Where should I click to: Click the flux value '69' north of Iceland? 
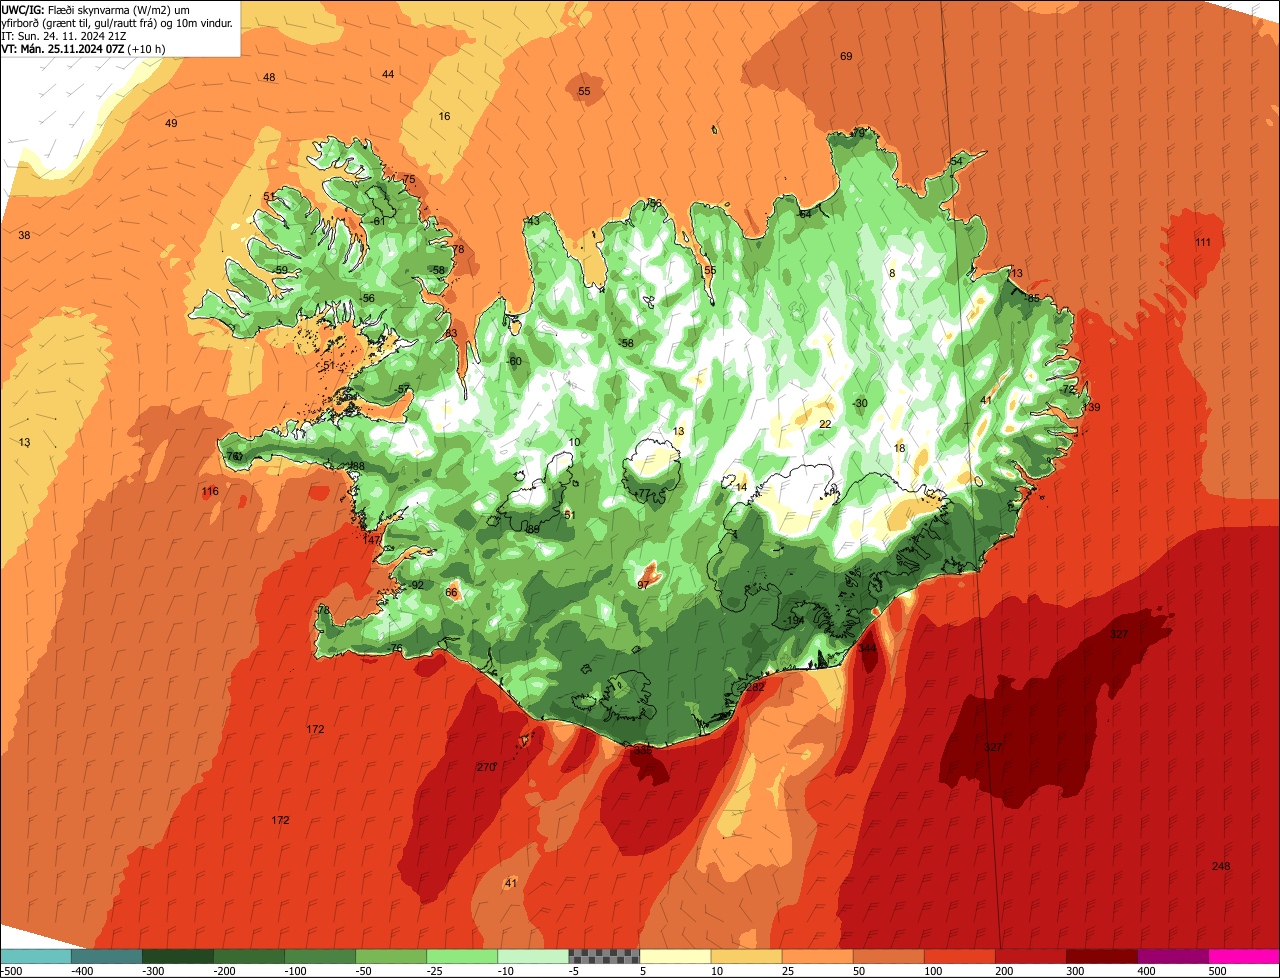tap(846, 57)
